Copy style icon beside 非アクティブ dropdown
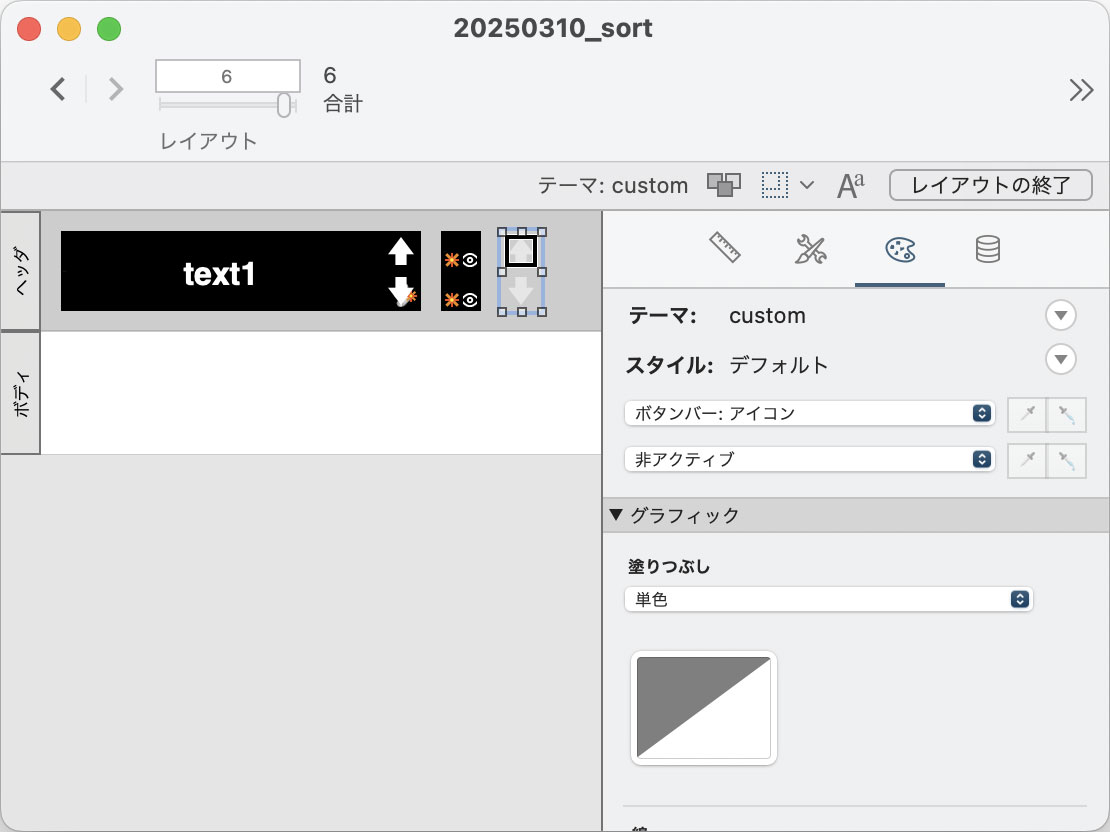Screen dimensions: 1110x832 click(x=1027, y=461)
